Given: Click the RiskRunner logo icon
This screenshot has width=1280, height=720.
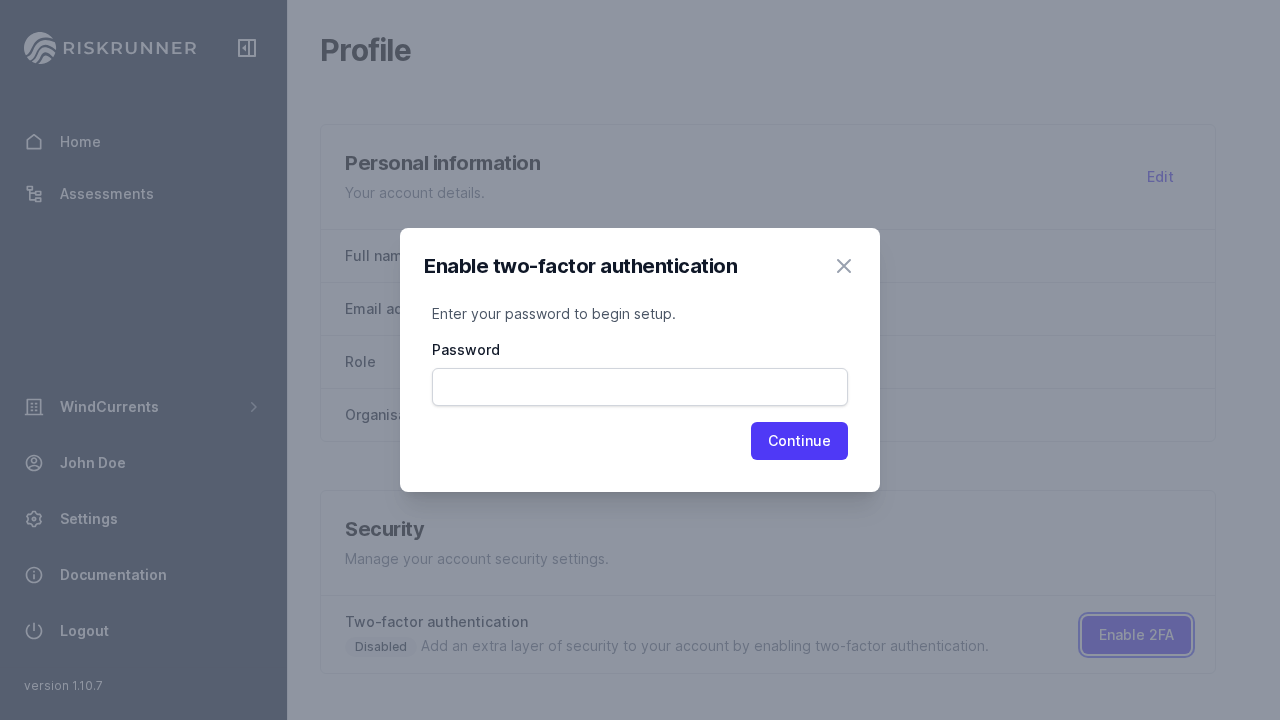Looking at the screenshot, I should (x=40, y=48).
